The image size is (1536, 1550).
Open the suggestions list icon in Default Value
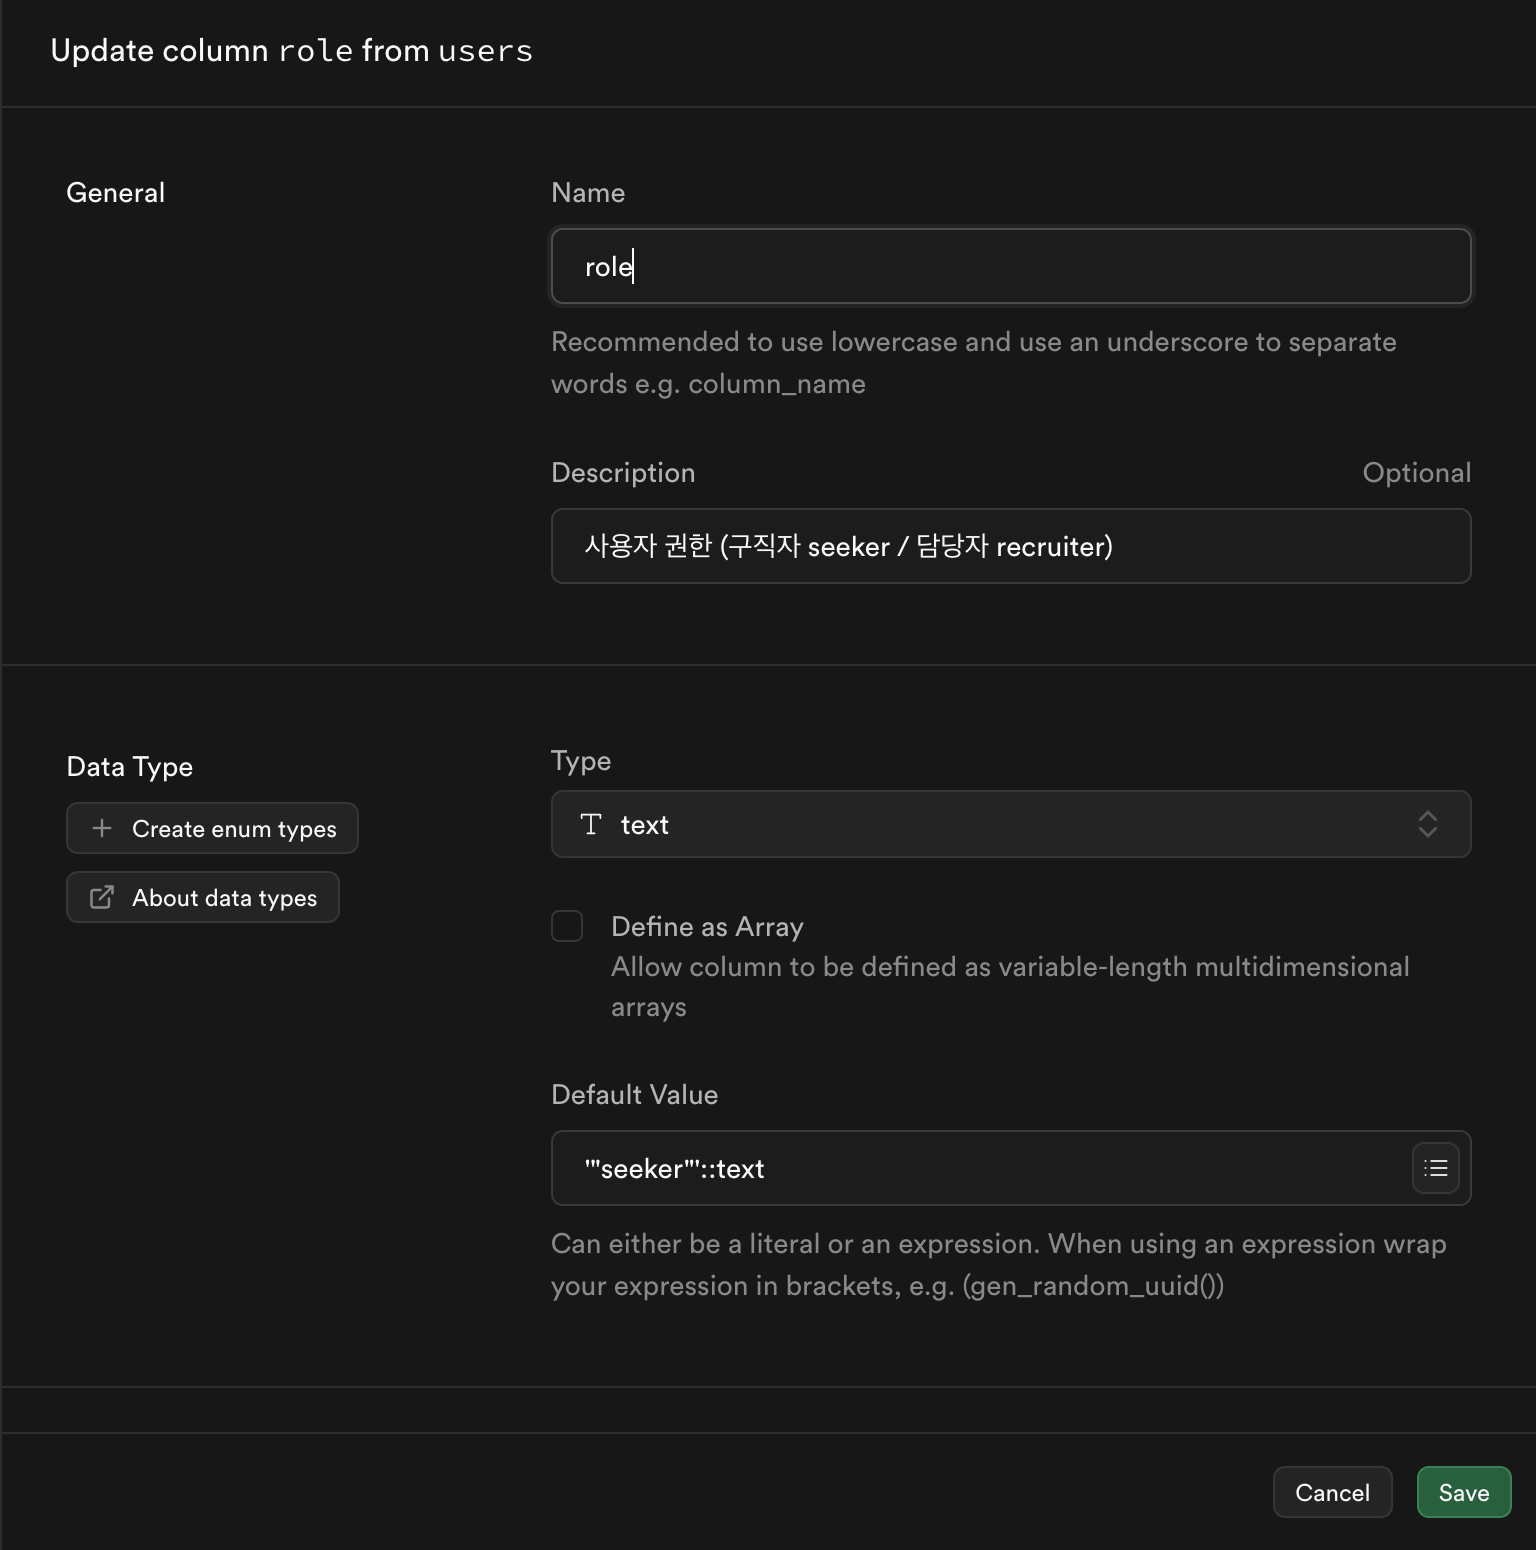1436,1168
